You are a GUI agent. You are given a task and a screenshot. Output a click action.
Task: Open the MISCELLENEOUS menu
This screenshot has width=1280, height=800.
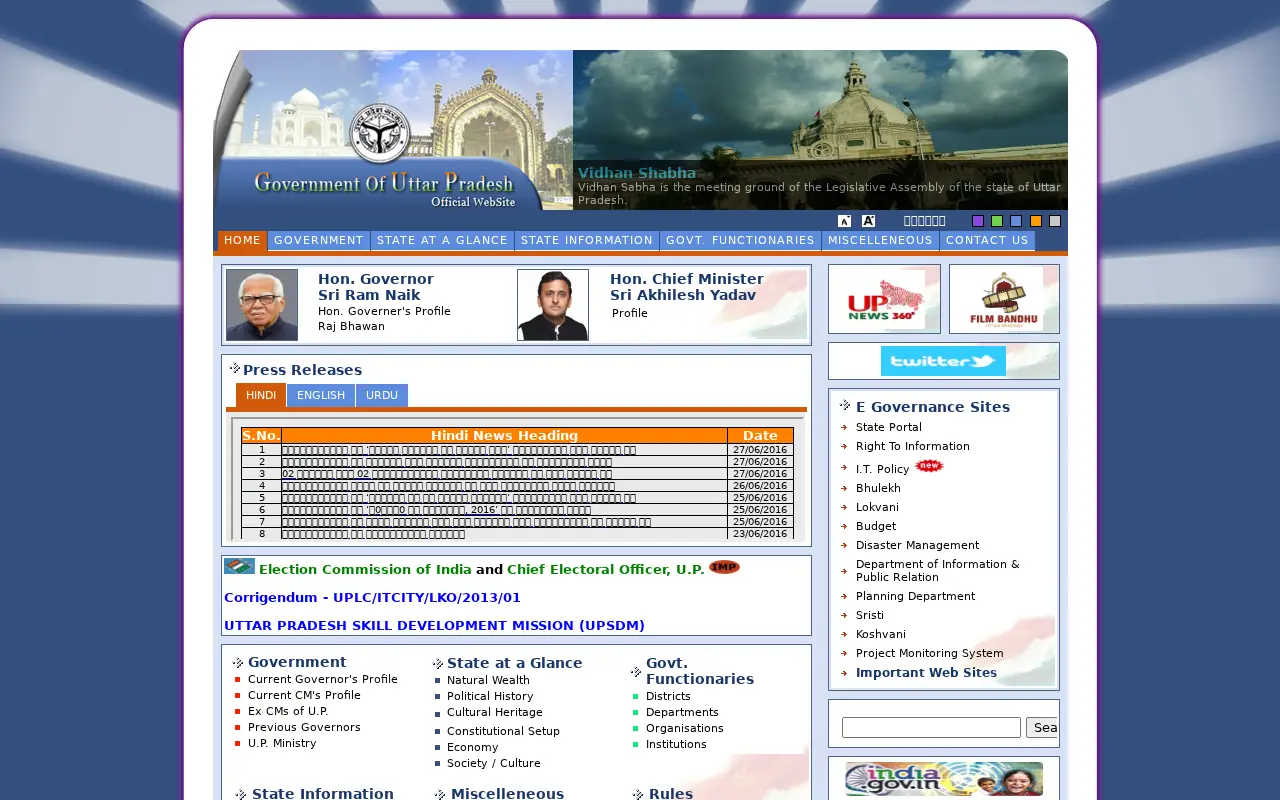tap(880, 241)
